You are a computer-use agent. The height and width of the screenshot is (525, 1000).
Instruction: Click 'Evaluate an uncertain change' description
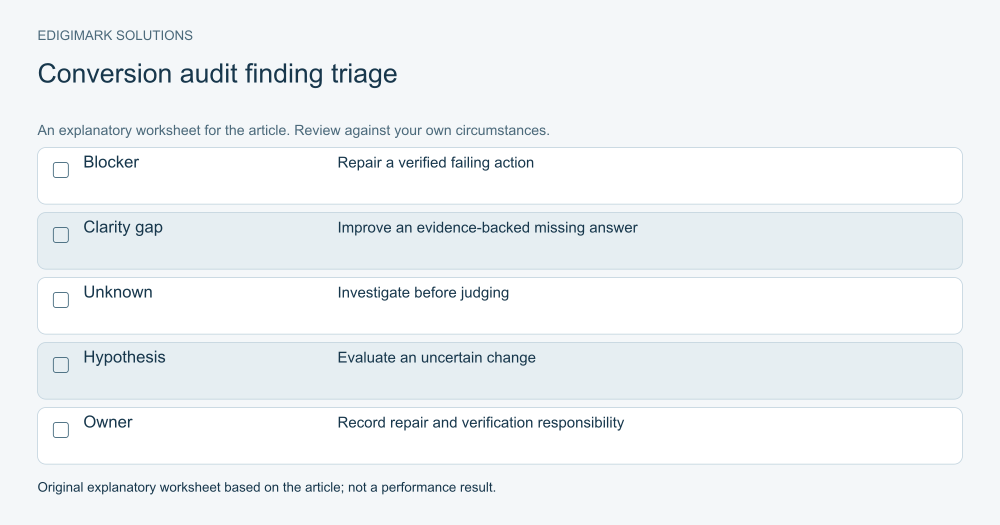point(436,358)
